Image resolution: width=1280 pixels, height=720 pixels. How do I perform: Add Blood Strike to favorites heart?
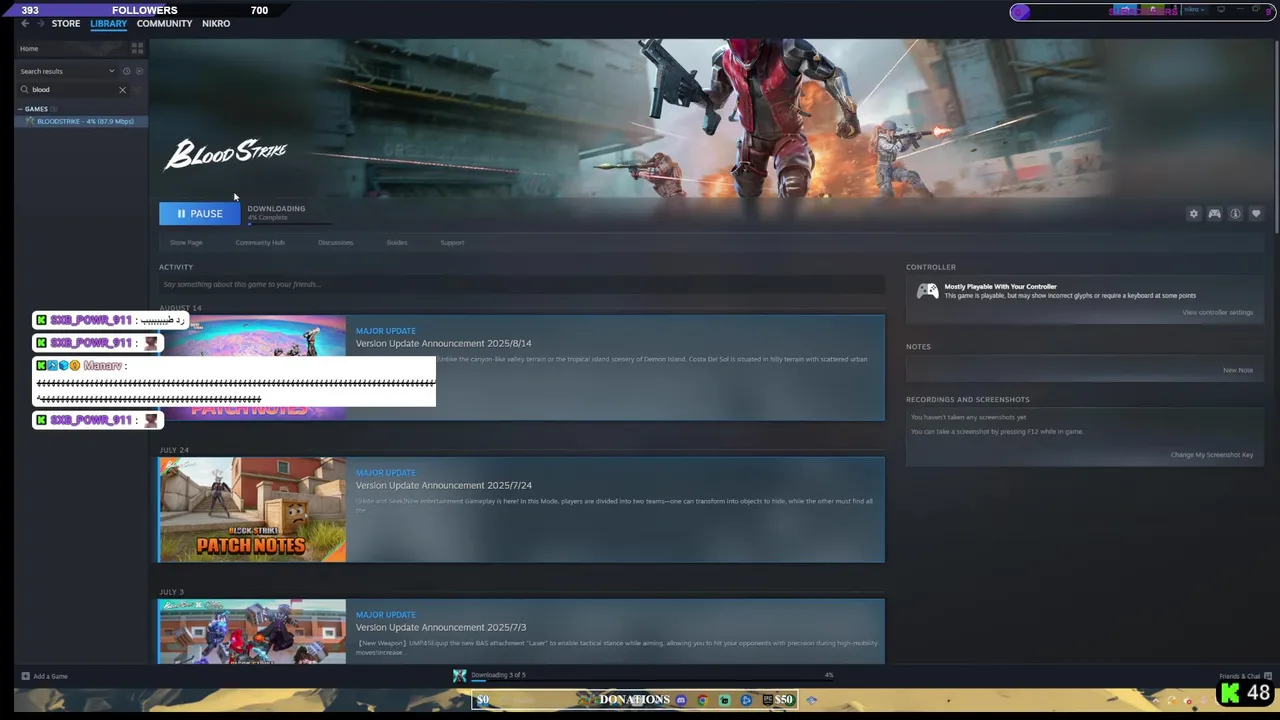pyautogui.click(x=1256, y=213)
